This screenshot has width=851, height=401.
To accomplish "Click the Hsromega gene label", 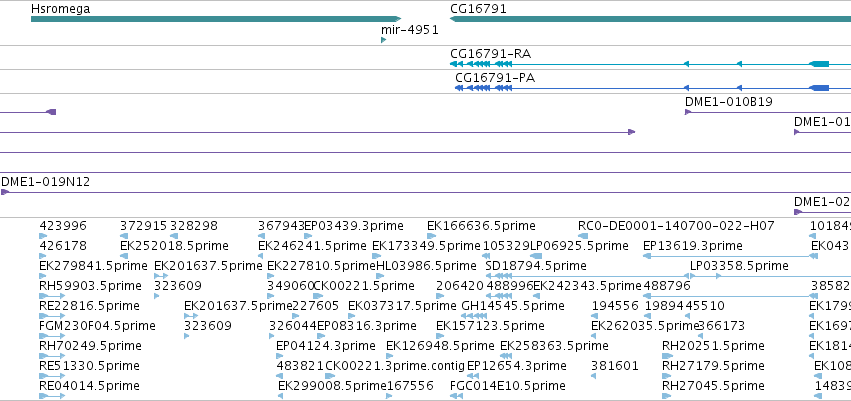I will 60,9.
